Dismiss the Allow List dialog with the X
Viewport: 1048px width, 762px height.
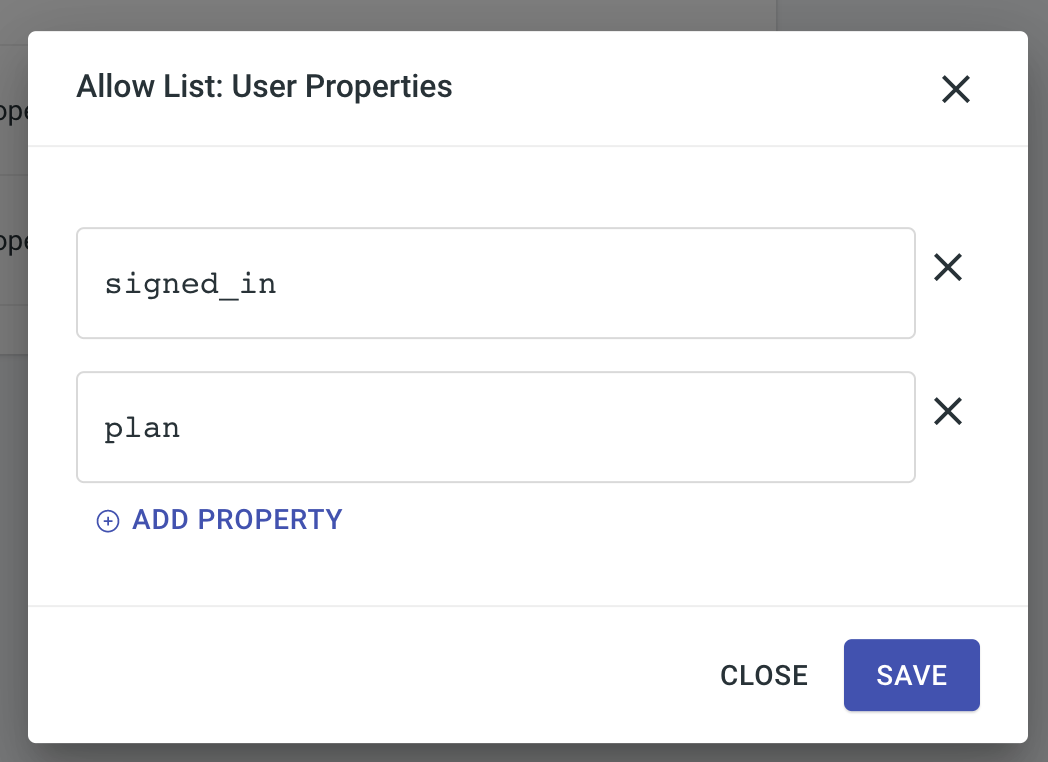click(956, 89)
